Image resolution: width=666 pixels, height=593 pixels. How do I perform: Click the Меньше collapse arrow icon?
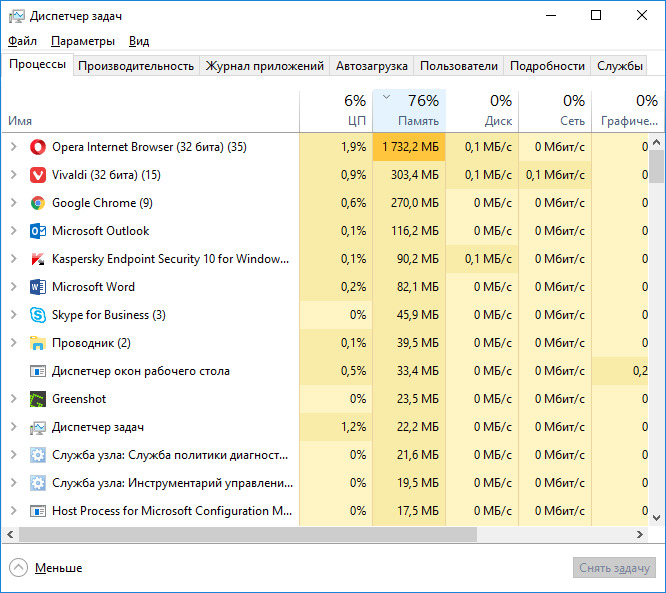tap(18, 568)
